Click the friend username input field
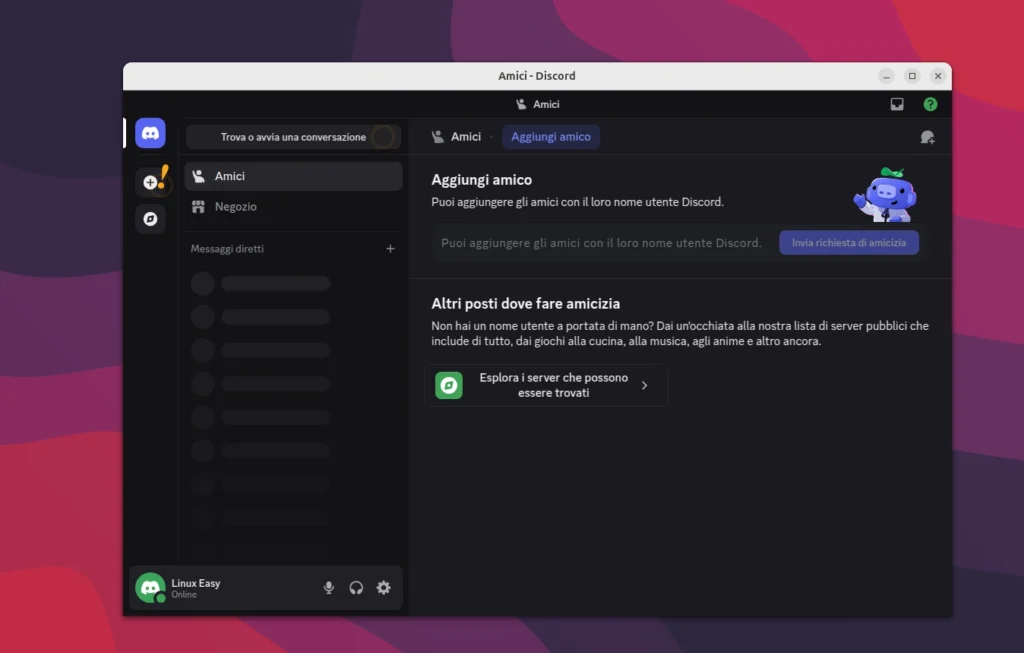The width and height of the screenshot is (1024, 653). [x=600, y=242]
